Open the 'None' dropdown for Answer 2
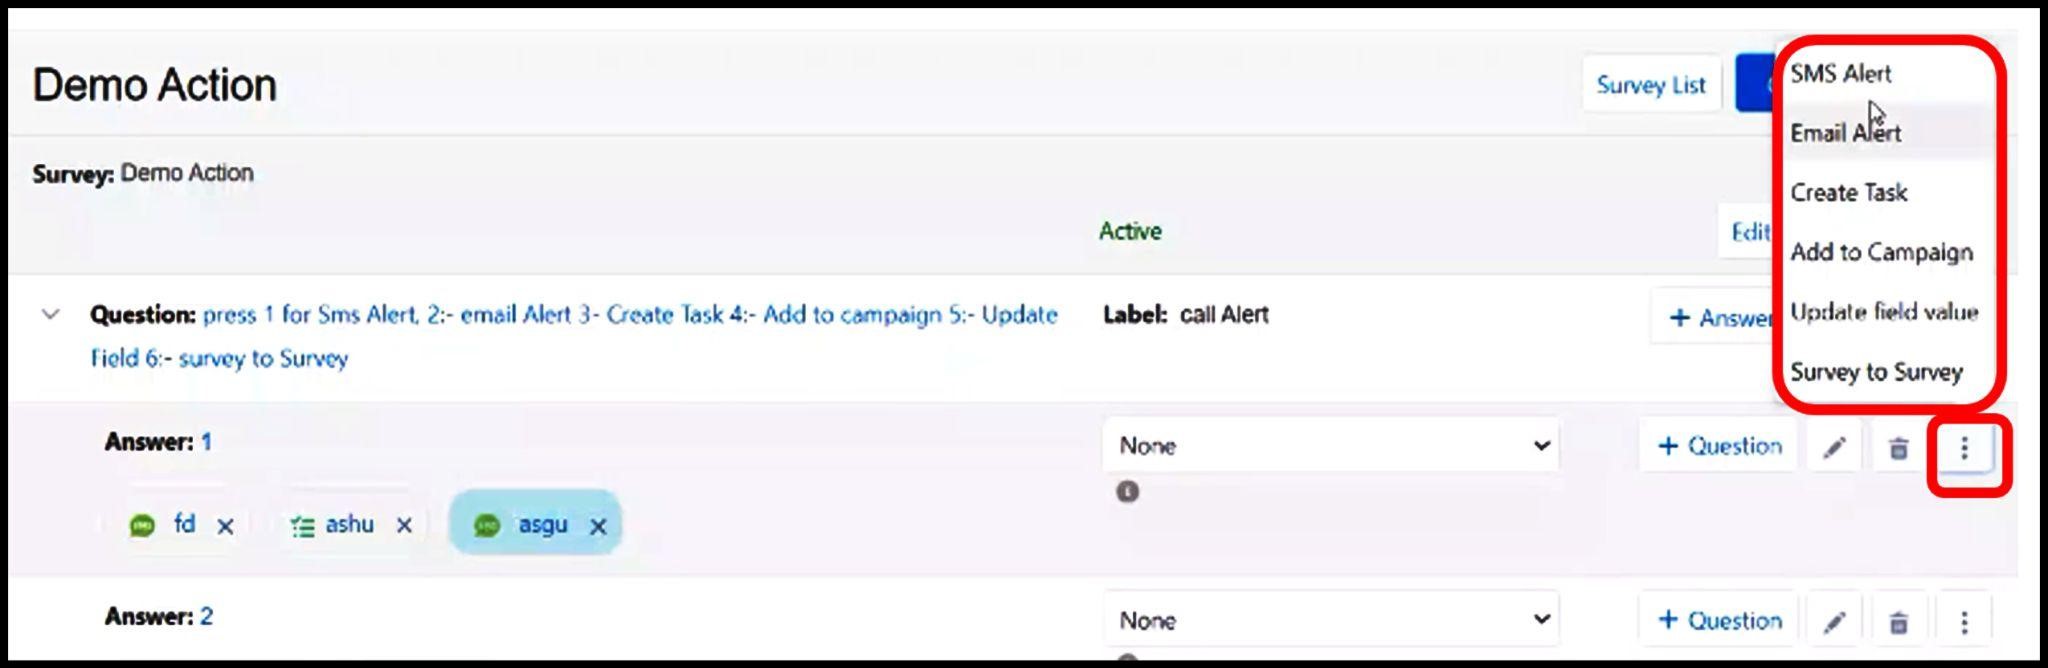The height and width of the screenshot is (668, 2048). pyautogui.click(x=1330, y=621)
